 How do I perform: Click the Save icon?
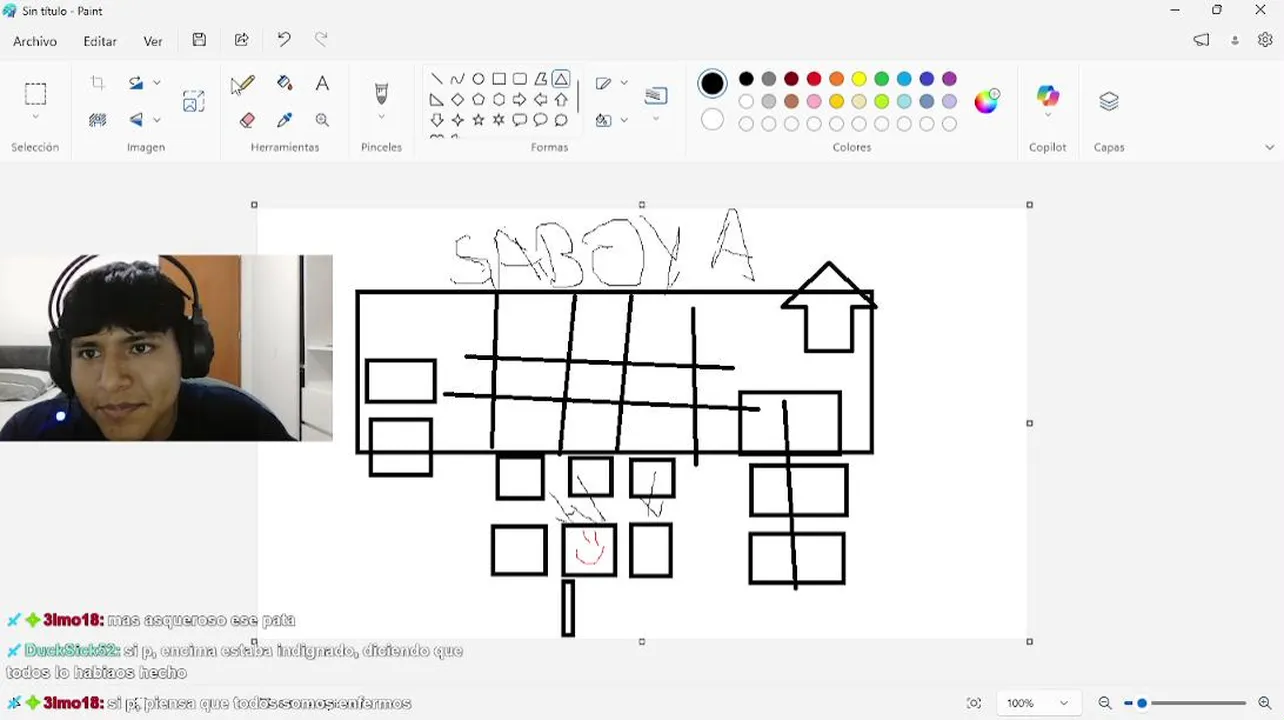click(x=199, y=40)
